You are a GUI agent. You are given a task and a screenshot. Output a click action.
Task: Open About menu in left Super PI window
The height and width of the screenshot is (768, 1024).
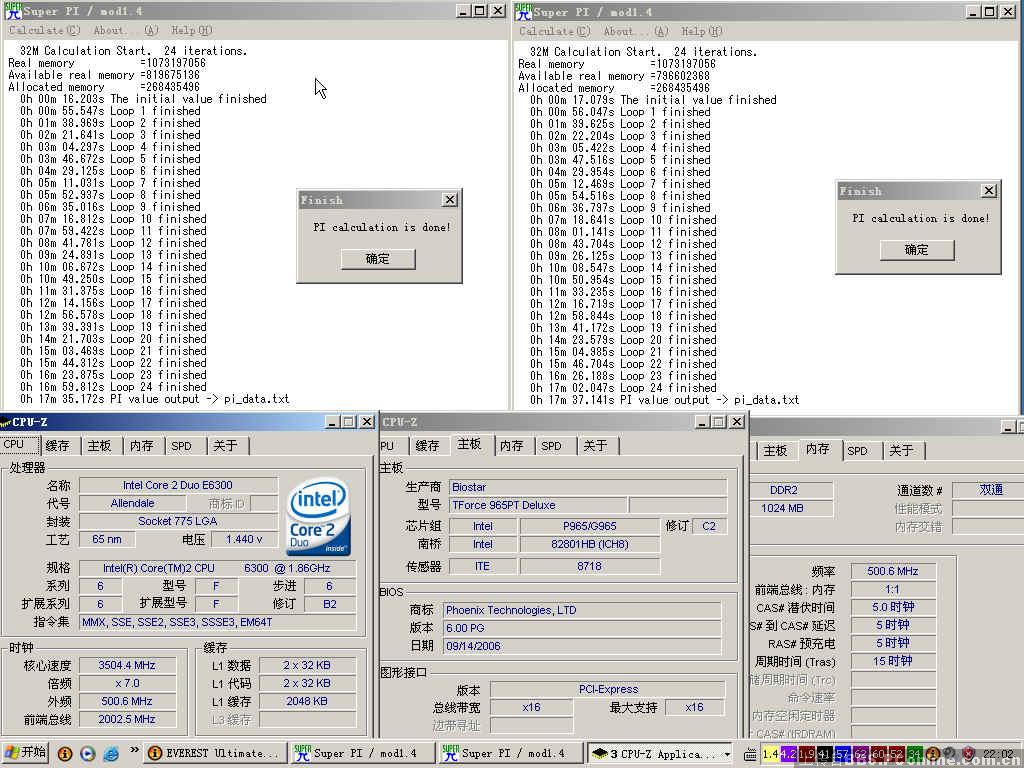125,30
